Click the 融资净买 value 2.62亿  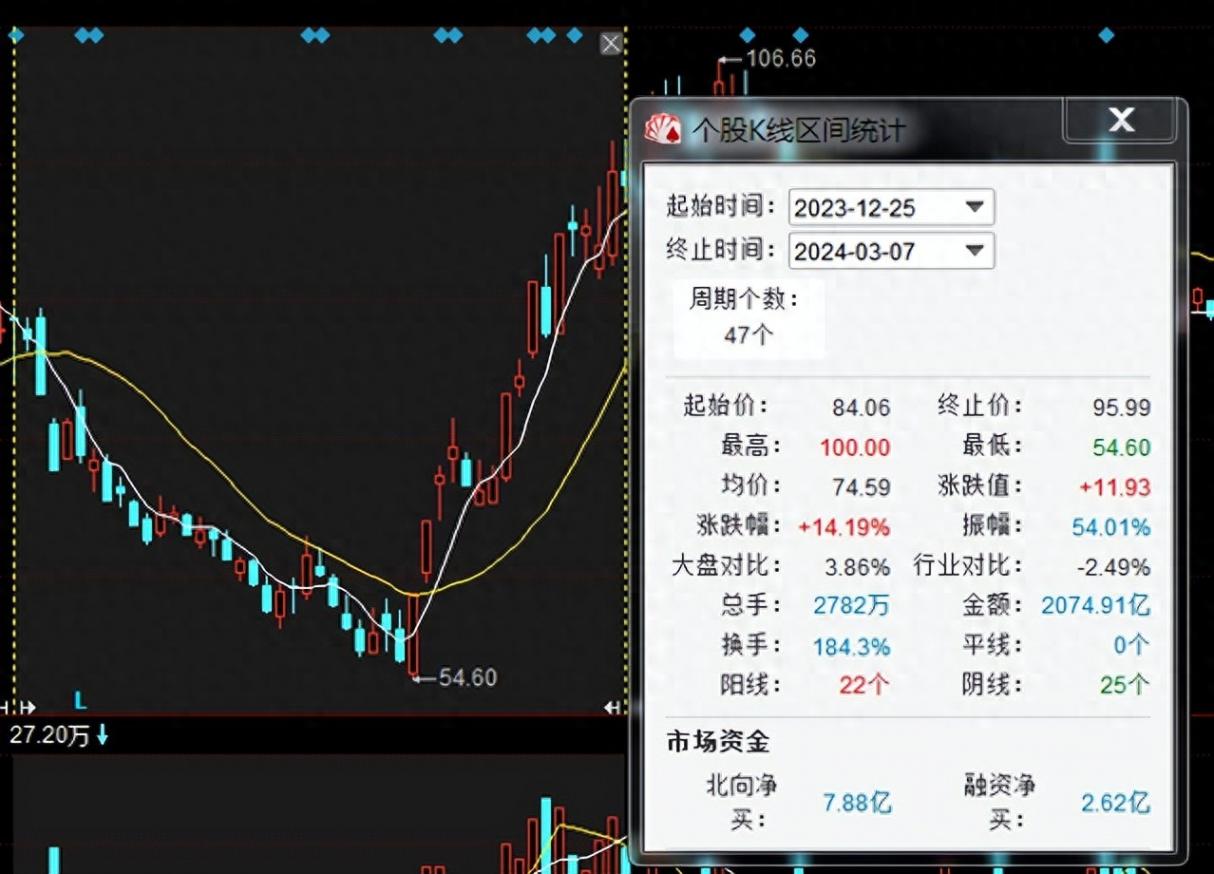tap(1115, 802)
